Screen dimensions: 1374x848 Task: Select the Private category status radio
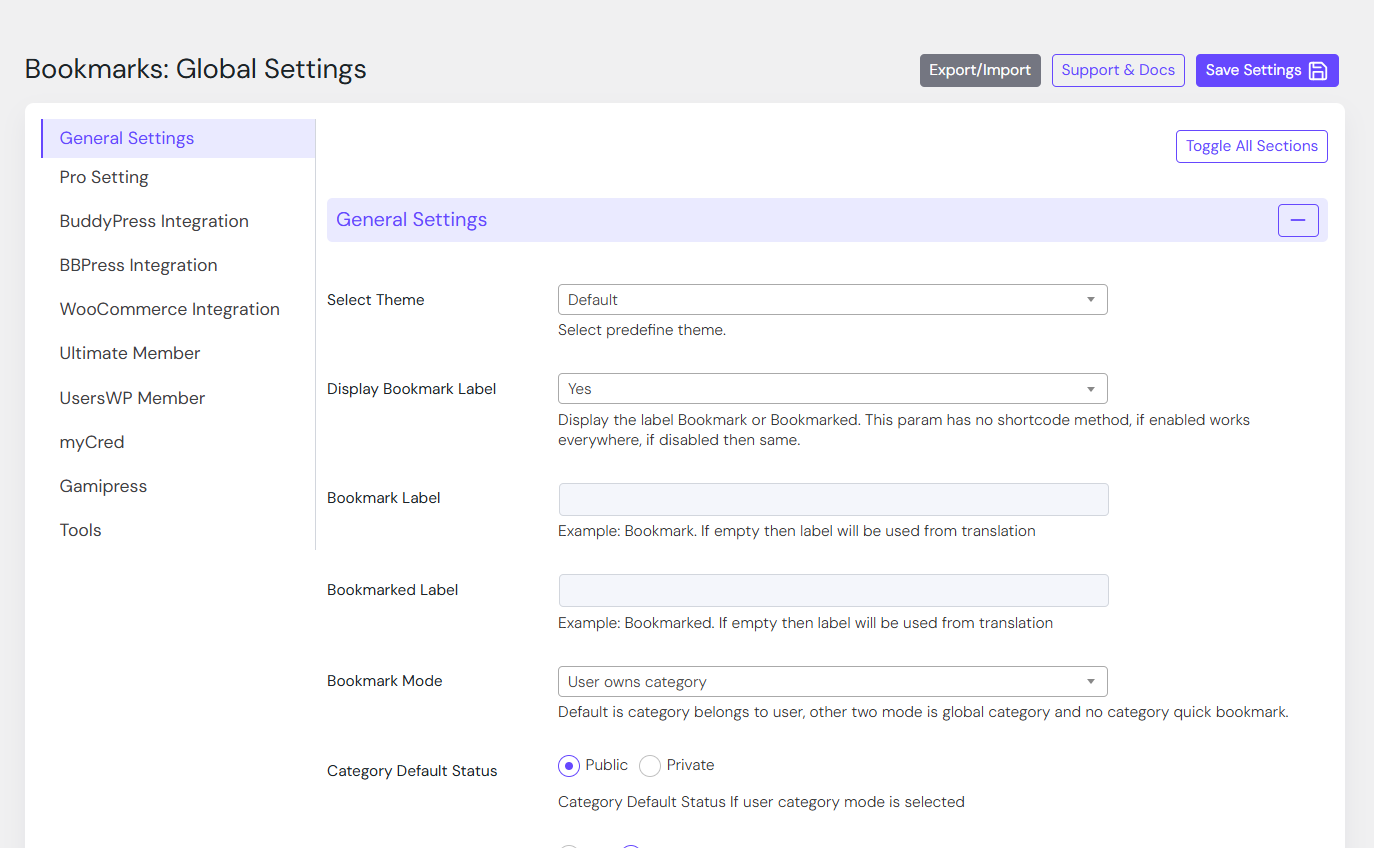point(650,766)
